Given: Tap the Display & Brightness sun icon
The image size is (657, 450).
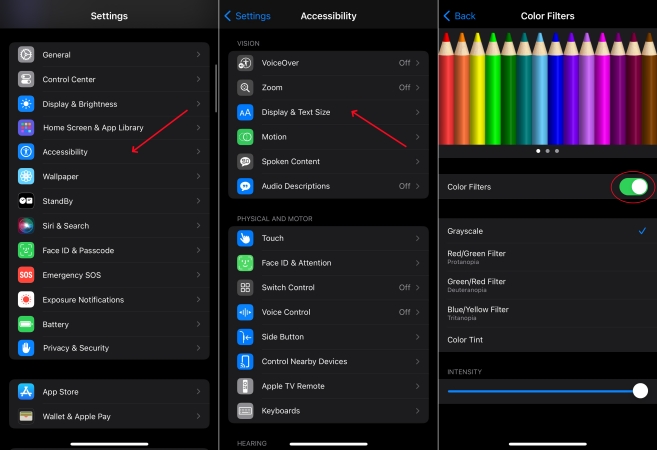Looking at the screenshot, I should coord(26,104).
